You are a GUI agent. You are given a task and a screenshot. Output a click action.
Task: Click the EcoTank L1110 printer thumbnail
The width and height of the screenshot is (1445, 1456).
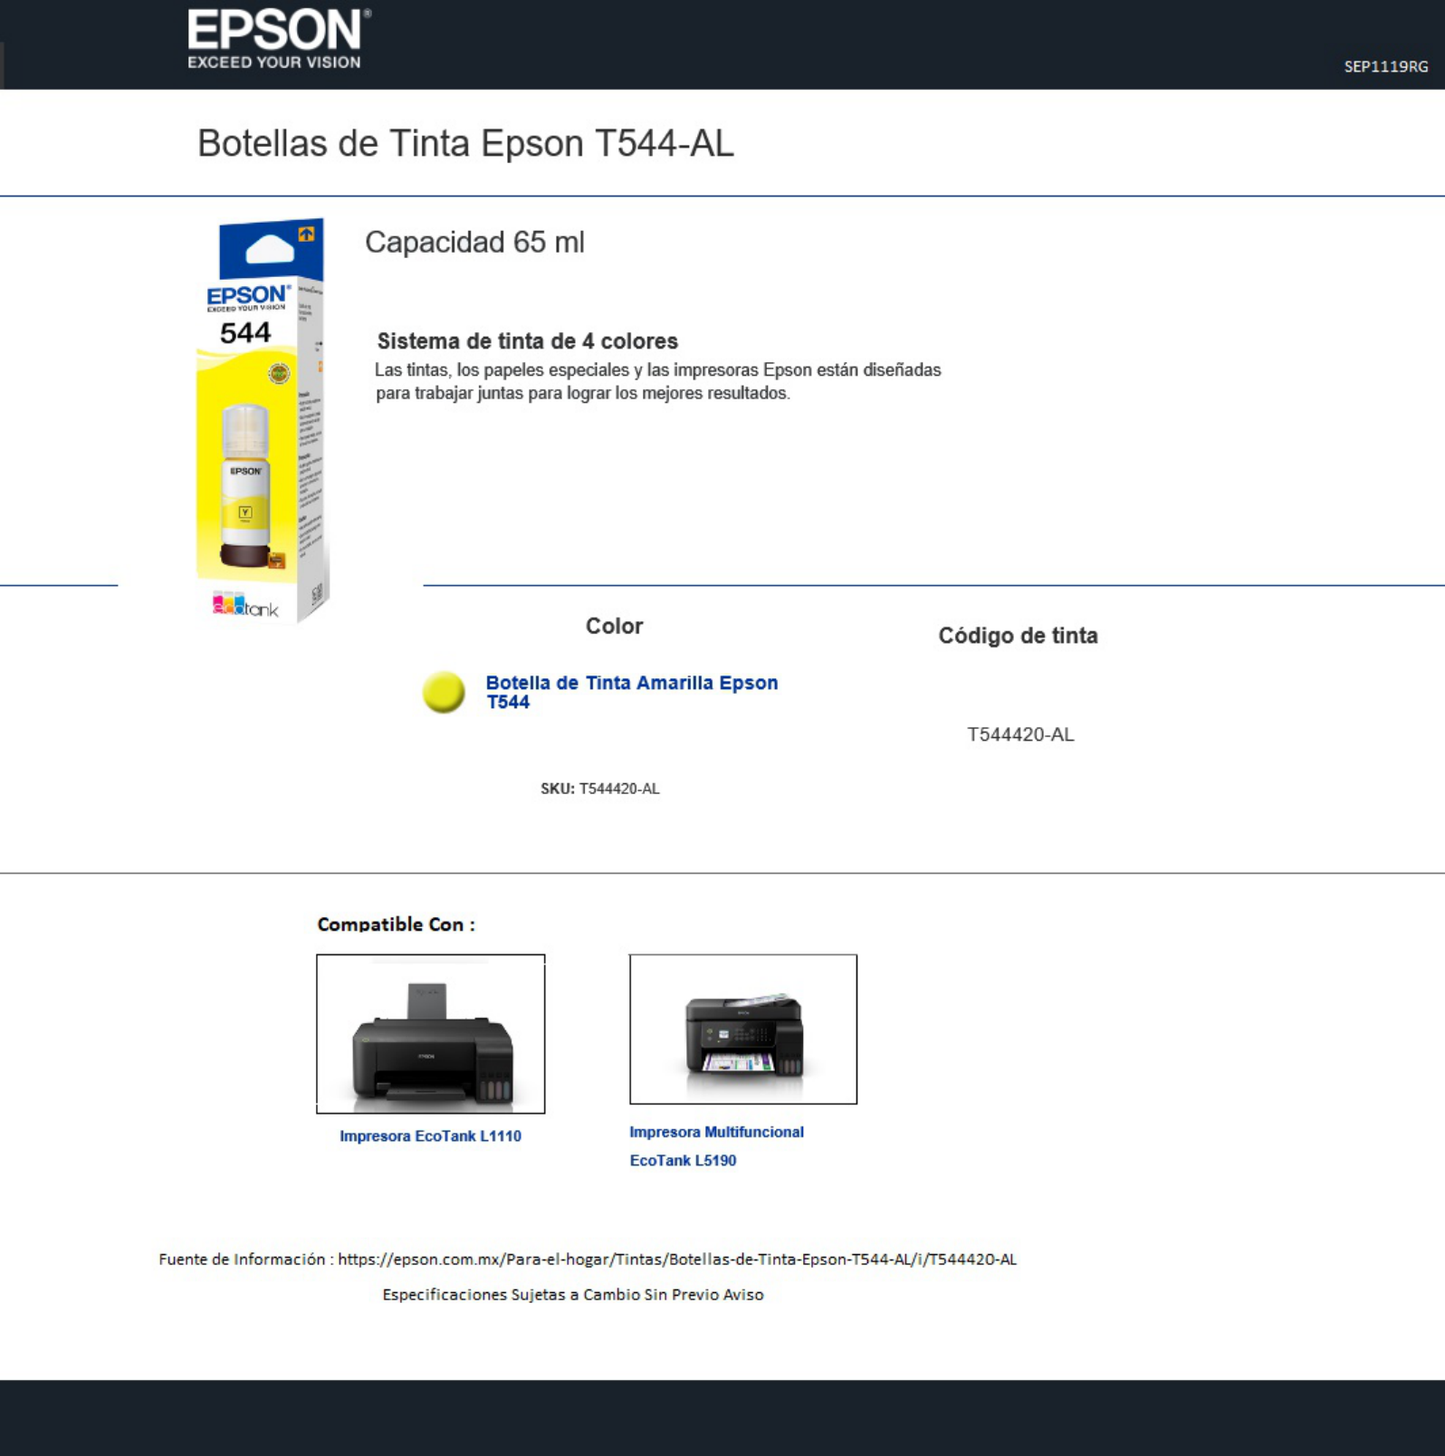431,1034
